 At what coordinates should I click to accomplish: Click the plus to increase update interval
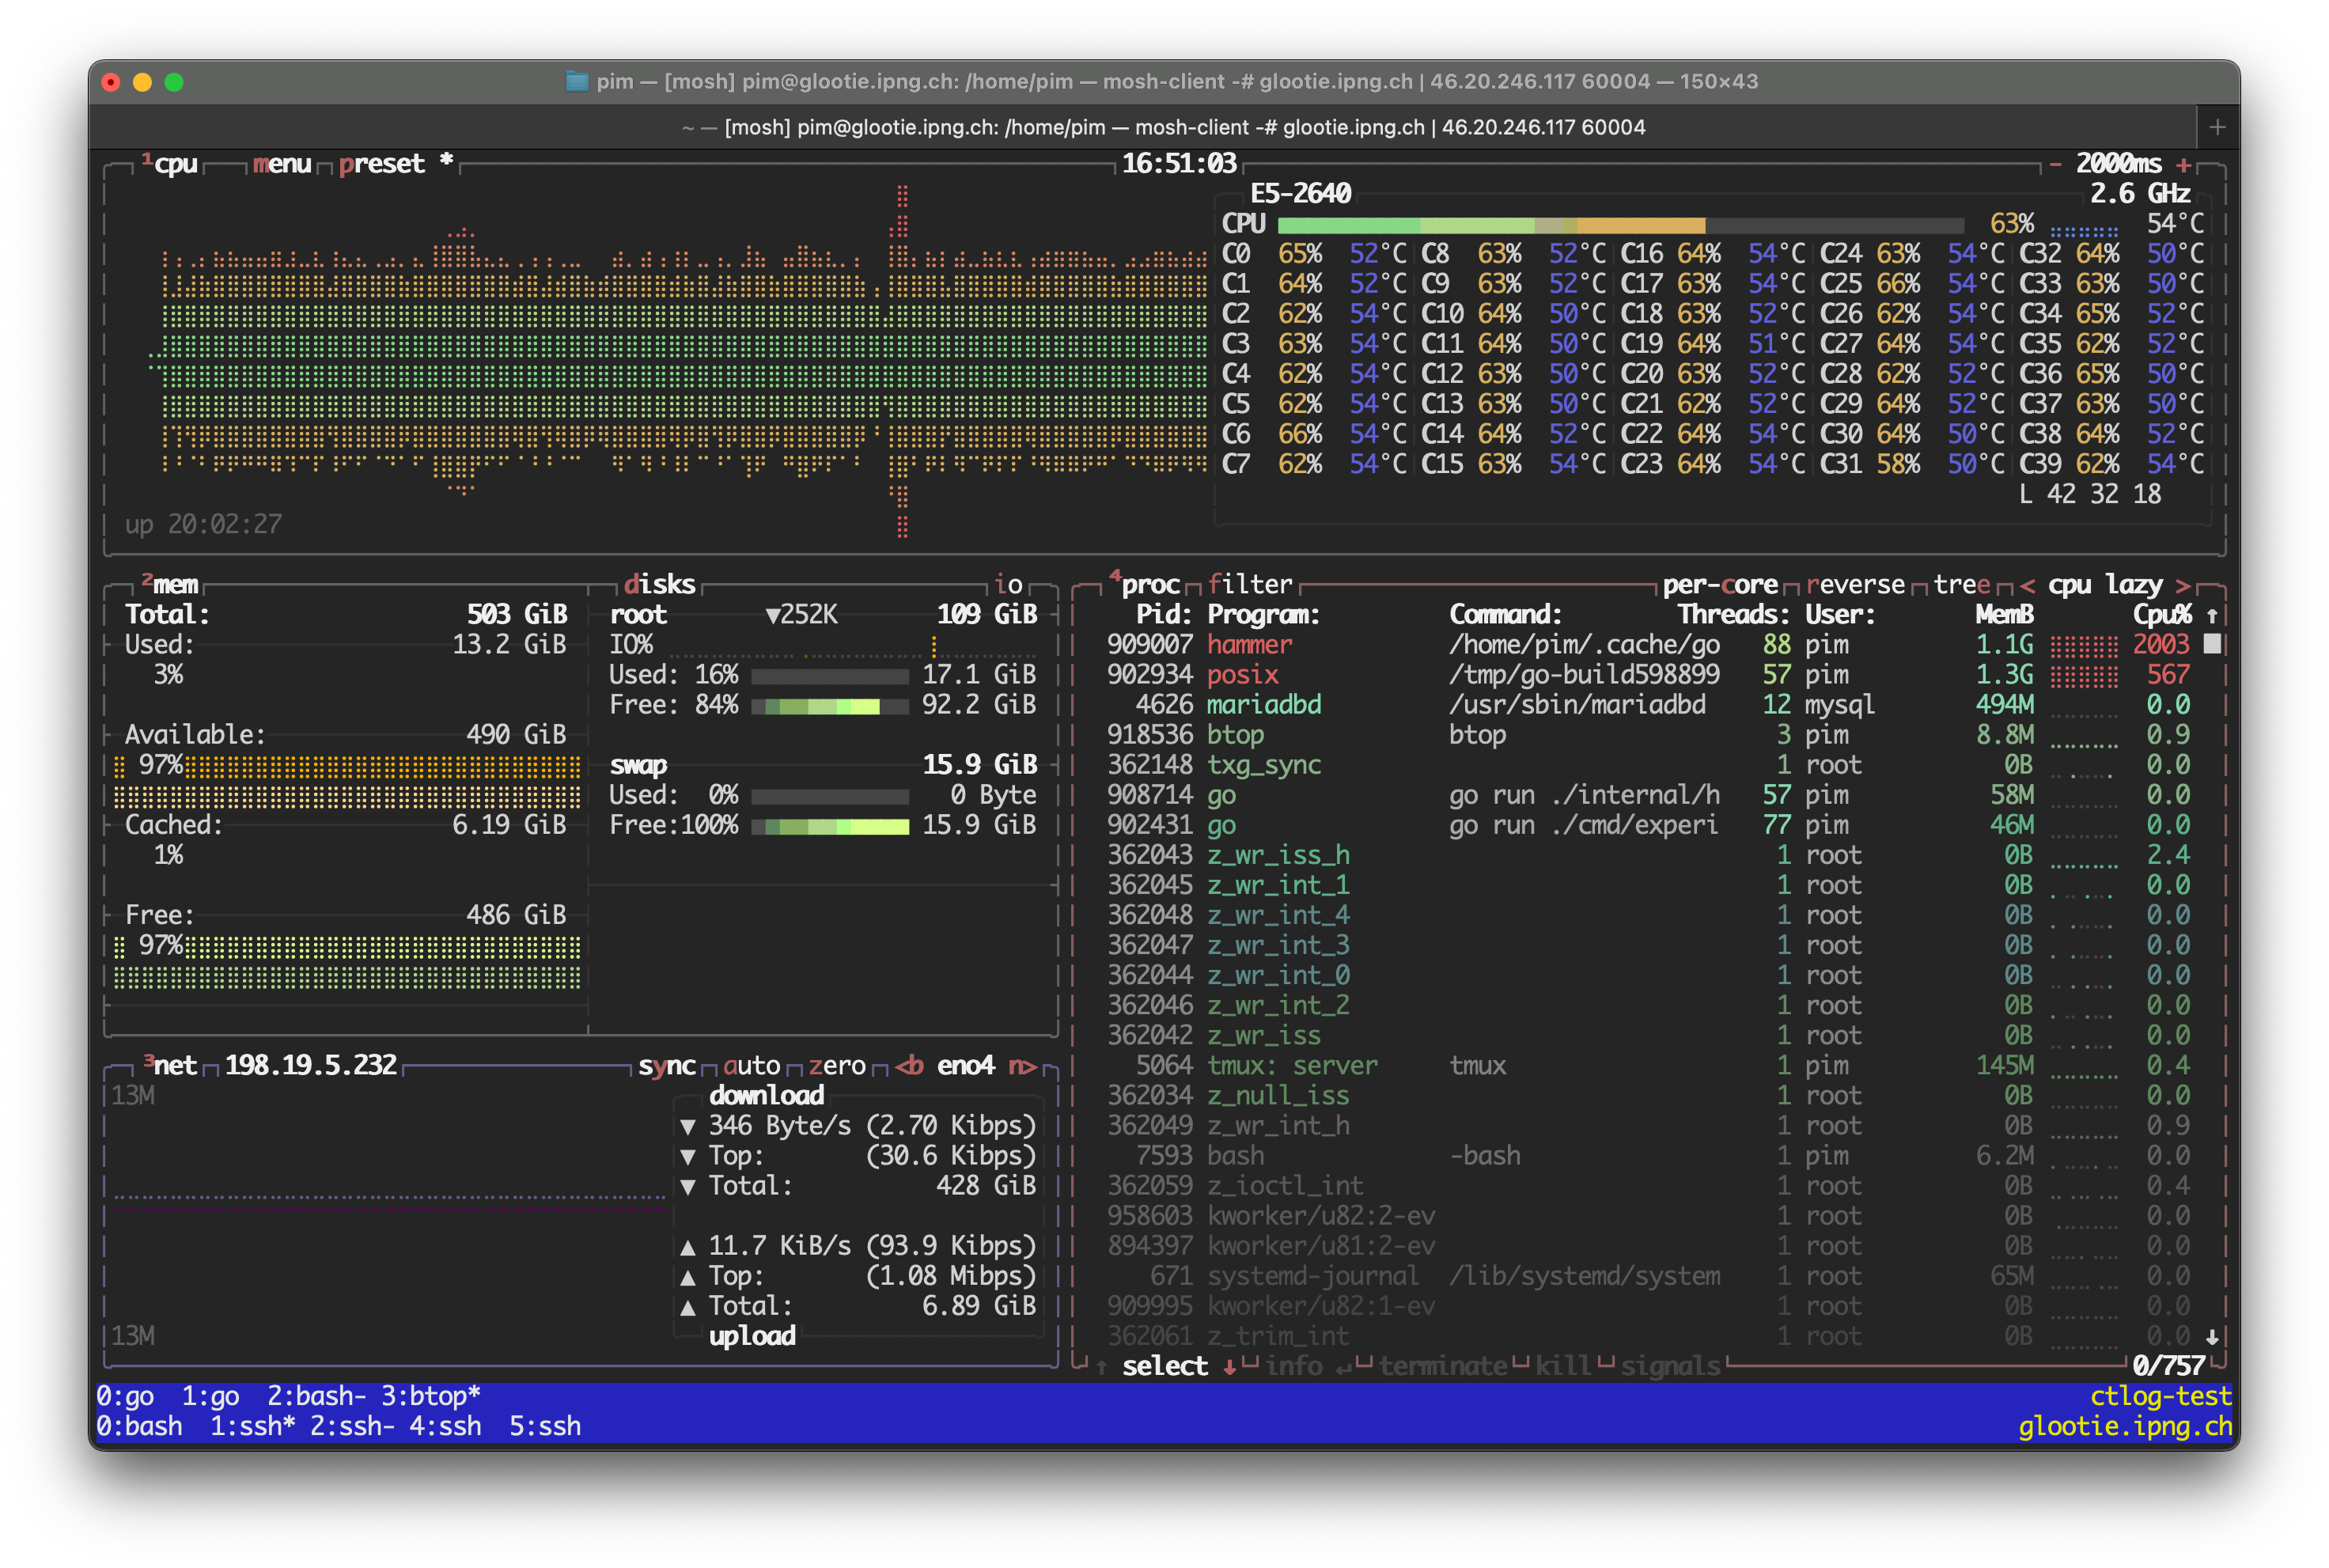click(2184, 164)
